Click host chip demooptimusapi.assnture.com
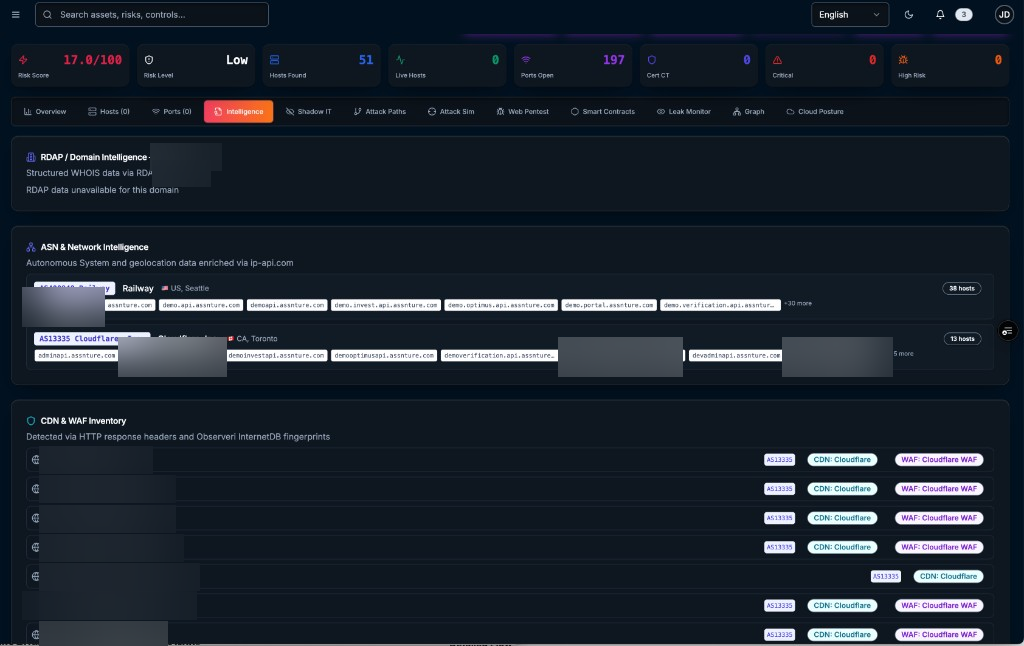 pos(384,355)
